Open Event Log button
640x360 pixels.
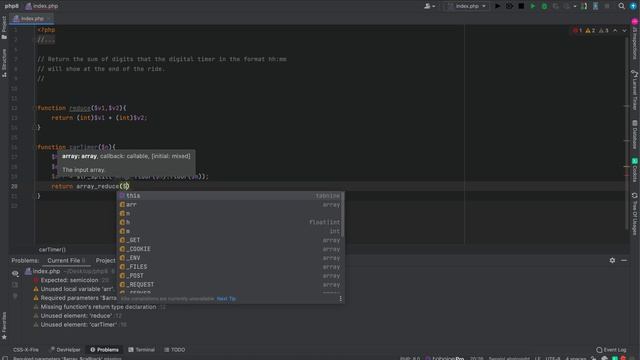click(x=611, y=350)
